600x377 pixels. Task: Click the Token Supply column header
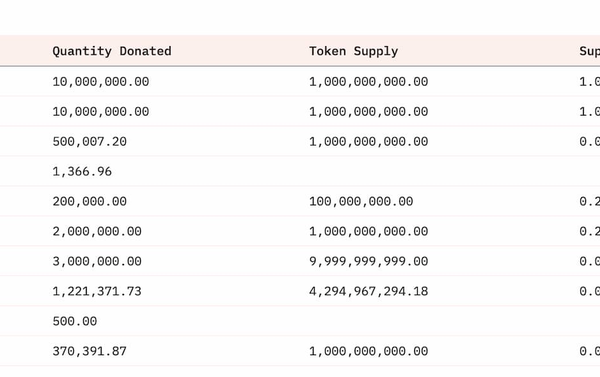point(354,51)
